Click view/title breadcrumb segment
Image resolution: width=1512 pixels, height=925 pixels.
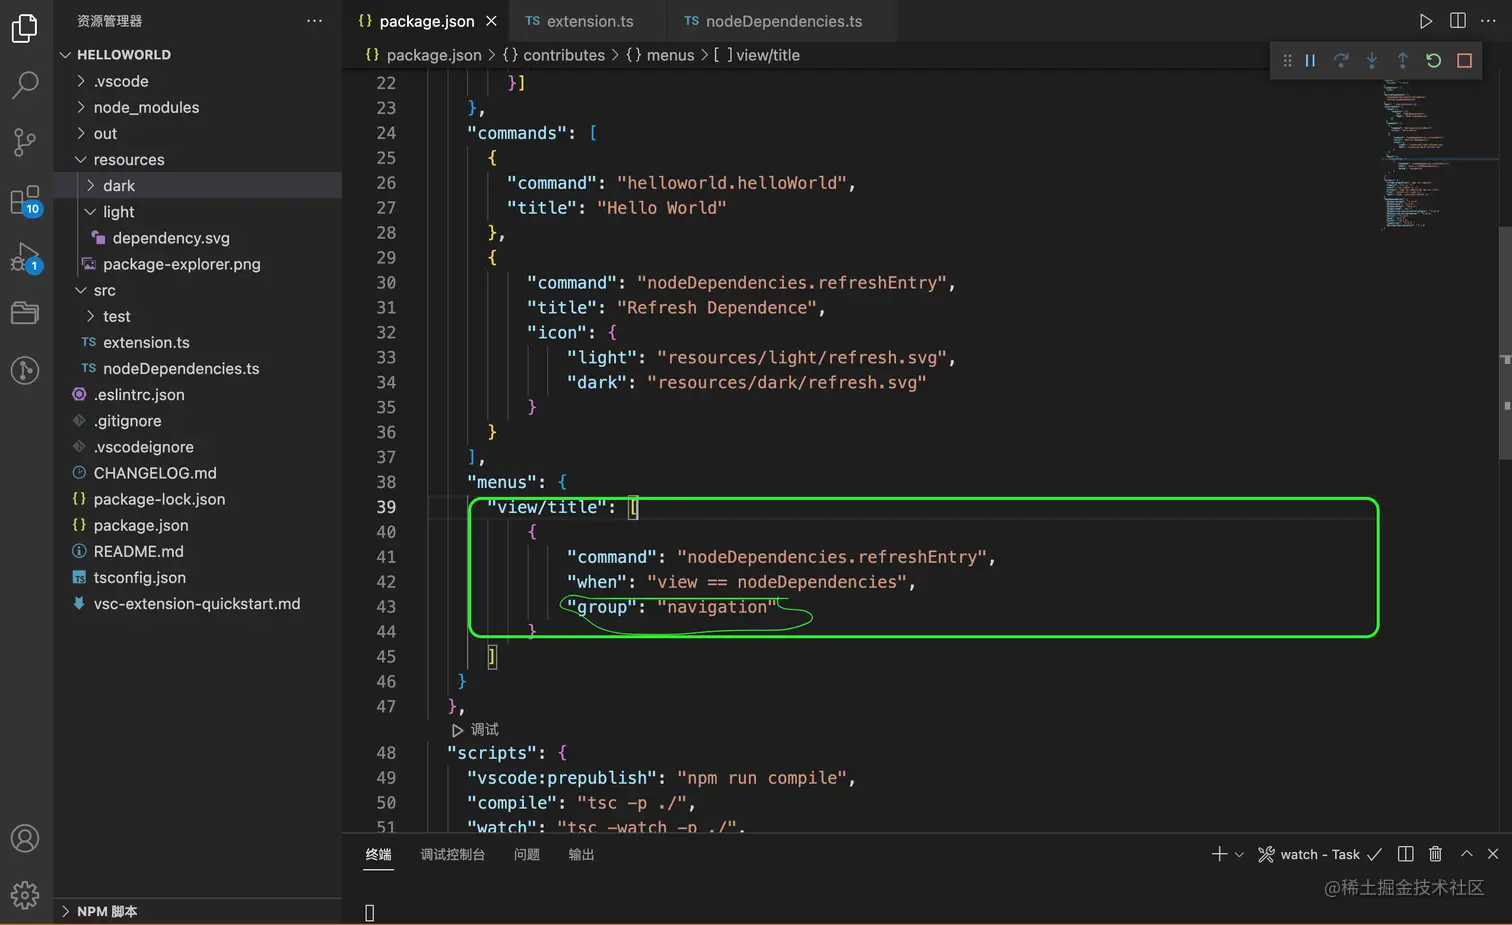pos(757,55)
